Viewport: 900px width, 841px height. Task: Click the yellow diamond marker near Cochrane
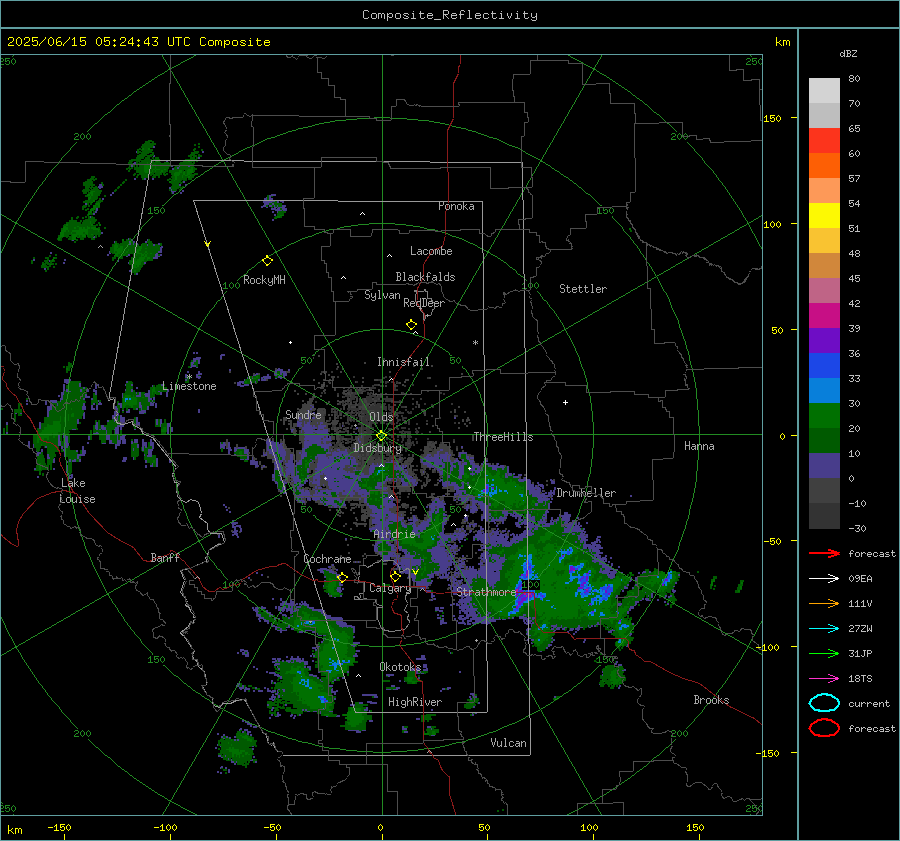[342, 577]
